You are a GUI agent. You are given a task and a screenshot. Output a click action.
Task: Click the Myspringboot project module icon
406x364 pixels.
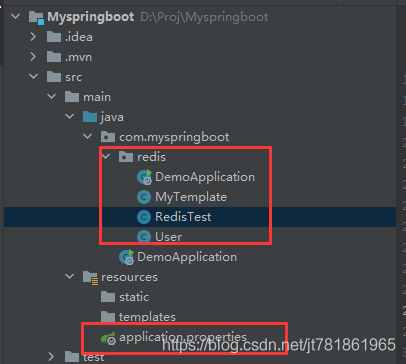tap(36, 17)
